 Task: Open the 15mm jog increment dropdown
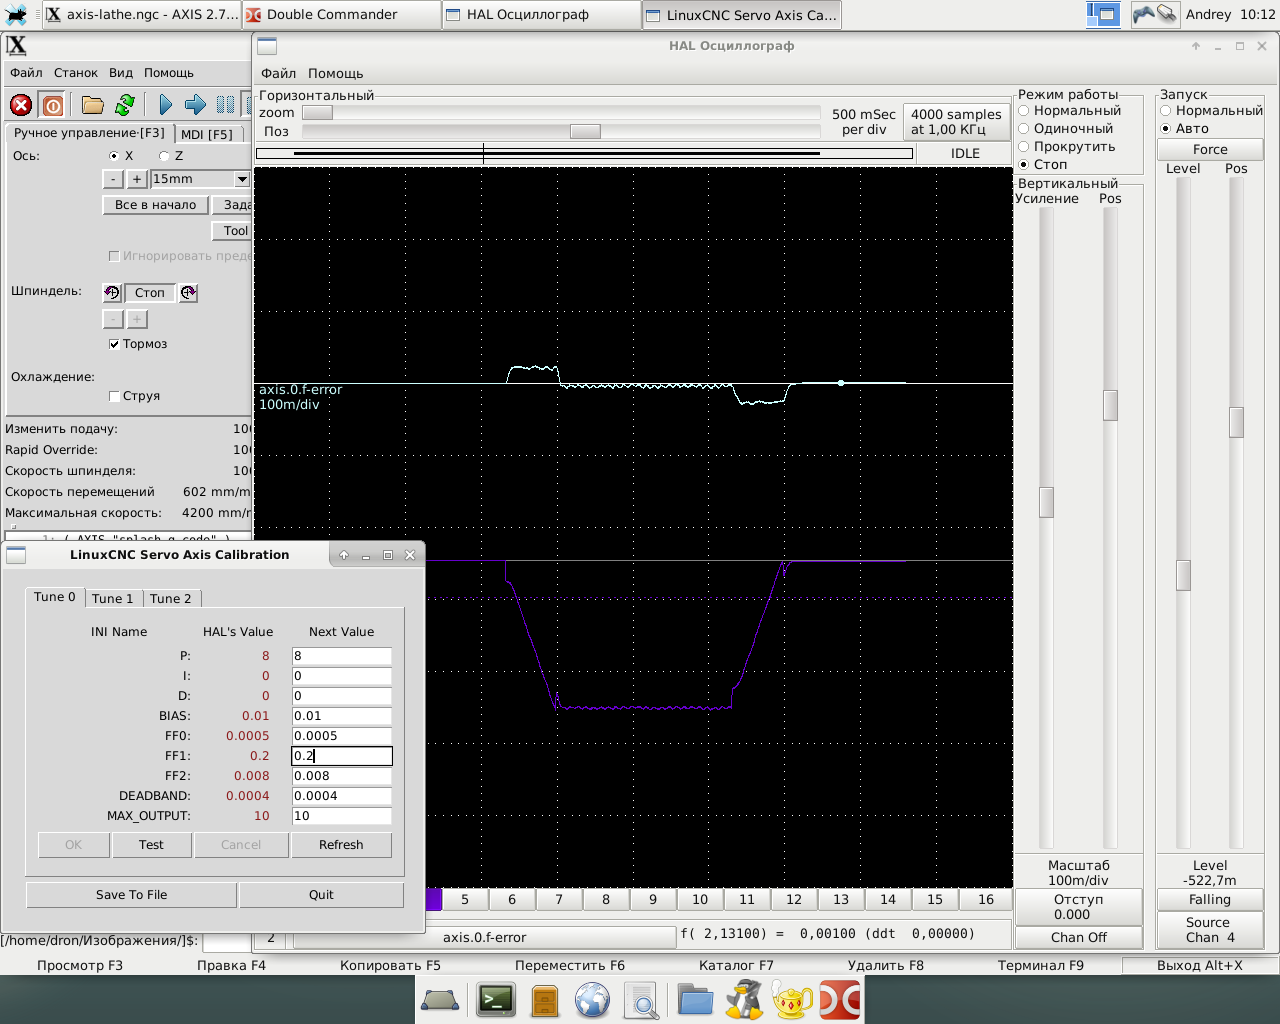[241, 179]
